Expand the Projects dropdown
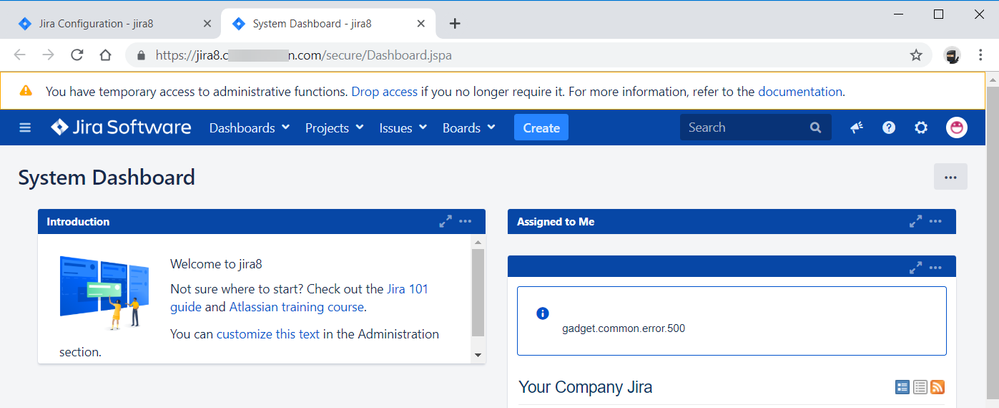The image size is (999, 408). [x=334, y=128]
